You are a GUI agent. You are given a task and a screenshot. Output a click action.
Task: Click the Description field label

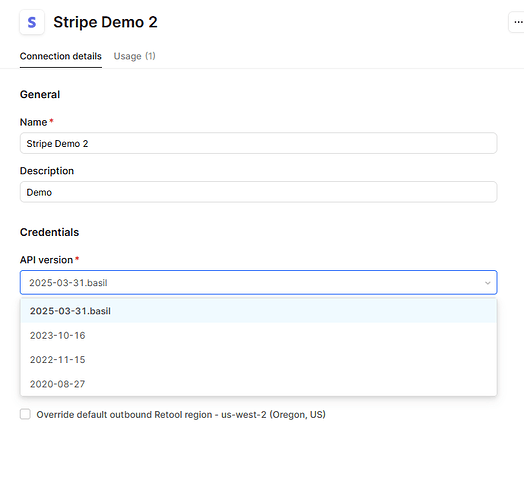[47, 171]
